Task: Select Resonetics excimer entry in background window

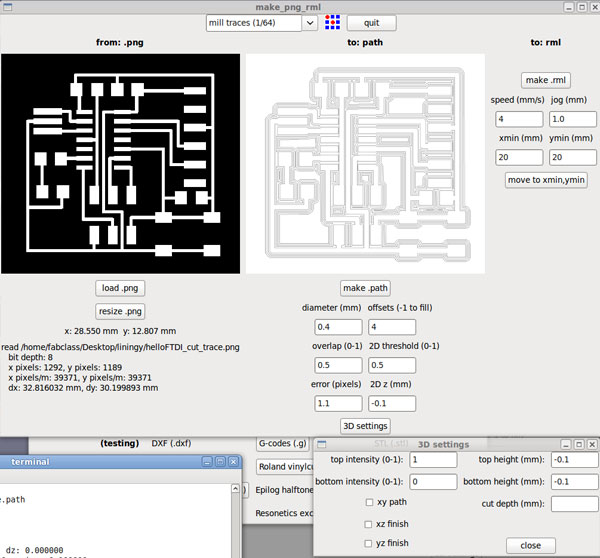Action: tap(284, 513)
